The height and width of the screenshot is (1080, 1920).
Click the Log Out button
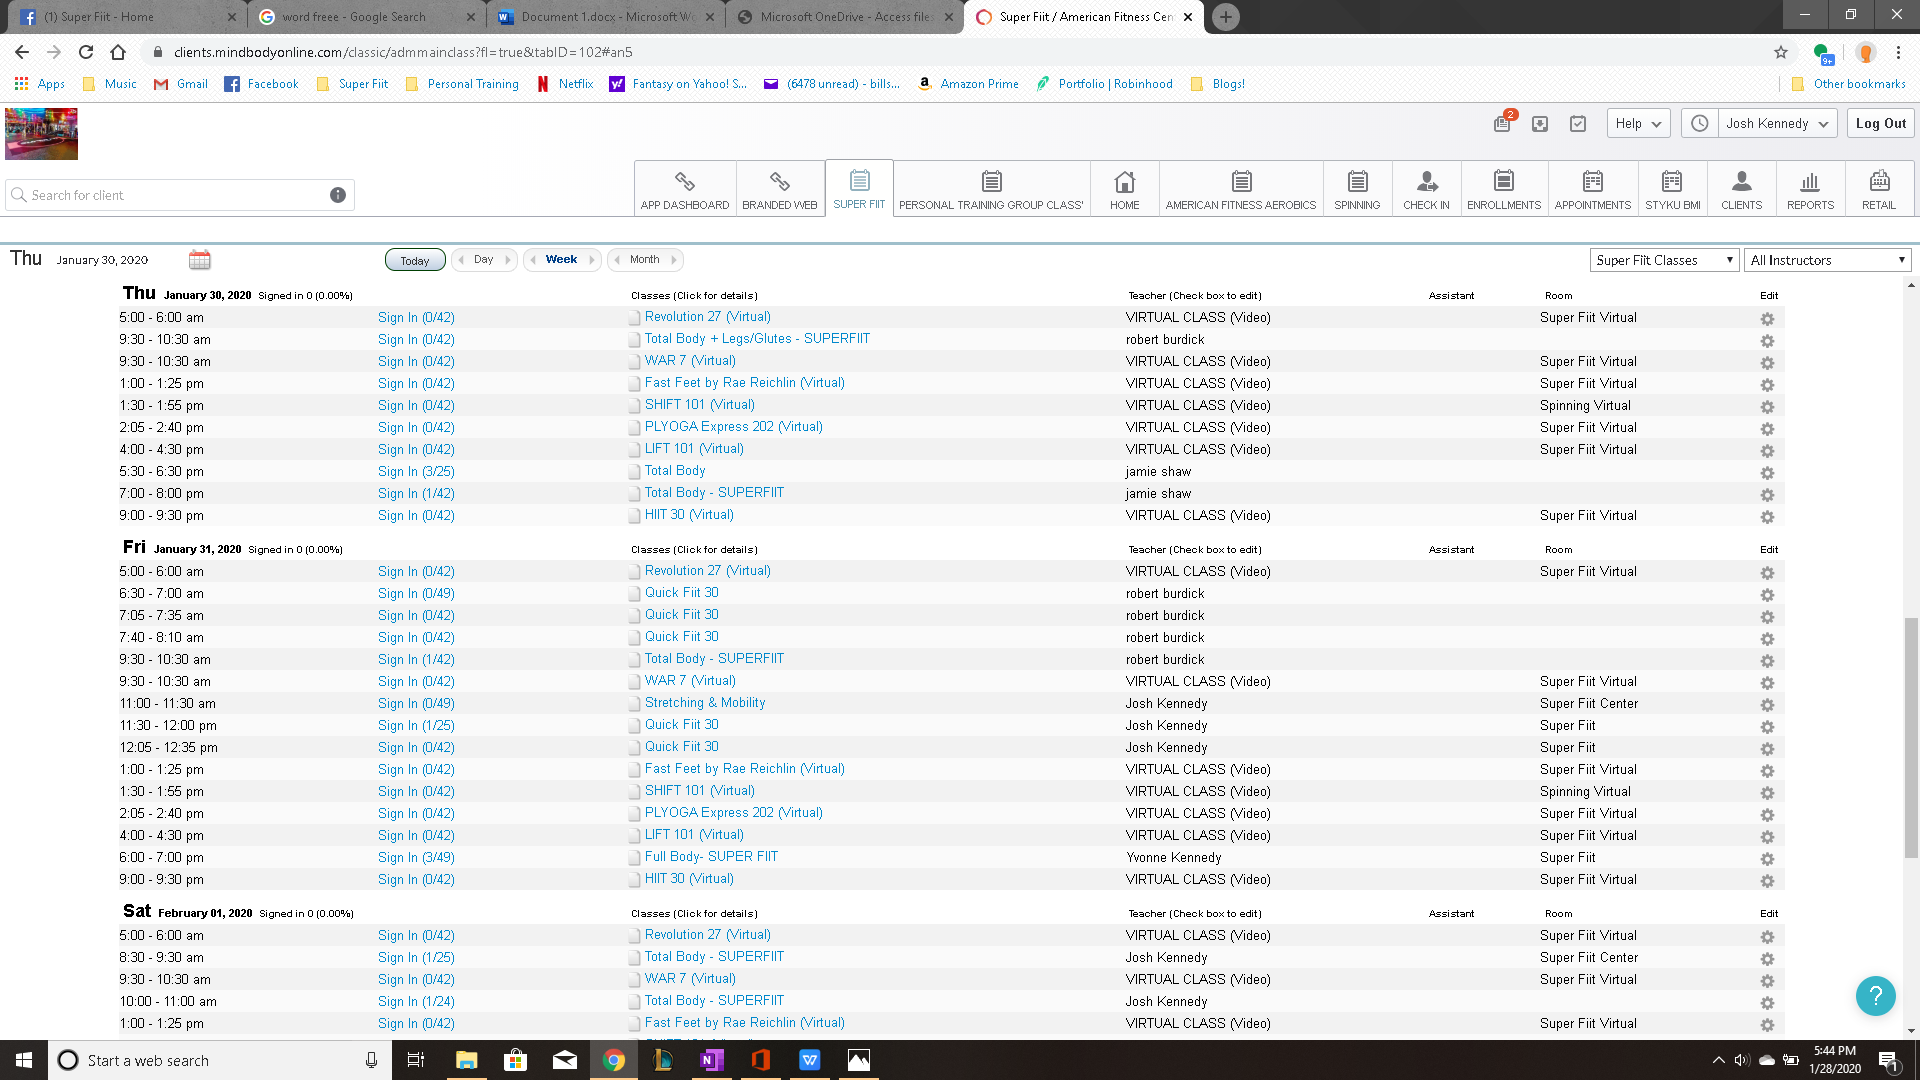[x=1880, y=124]
